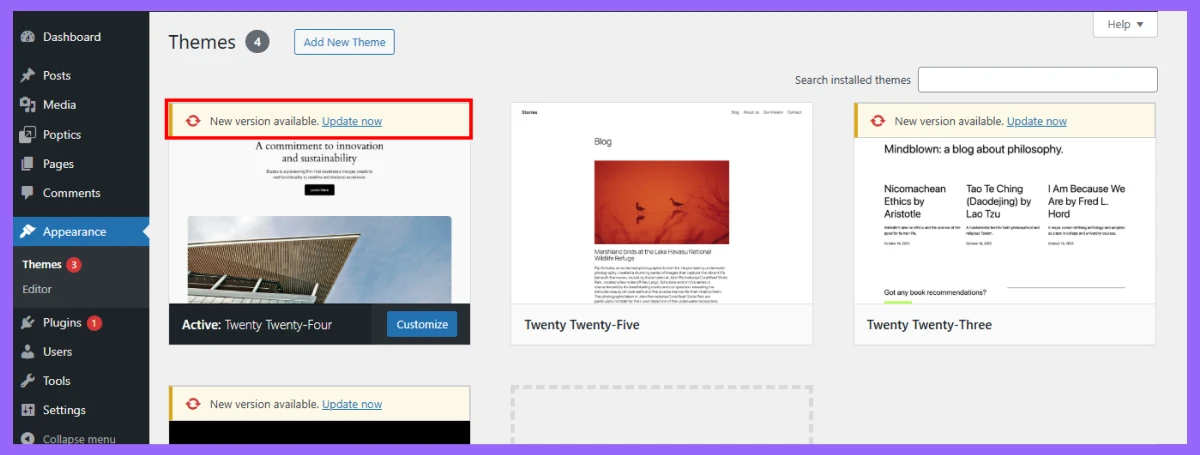Screen dimensions: 1200x455
Task: Click the Dashboard gauge icon
Action: pos(28,37)
